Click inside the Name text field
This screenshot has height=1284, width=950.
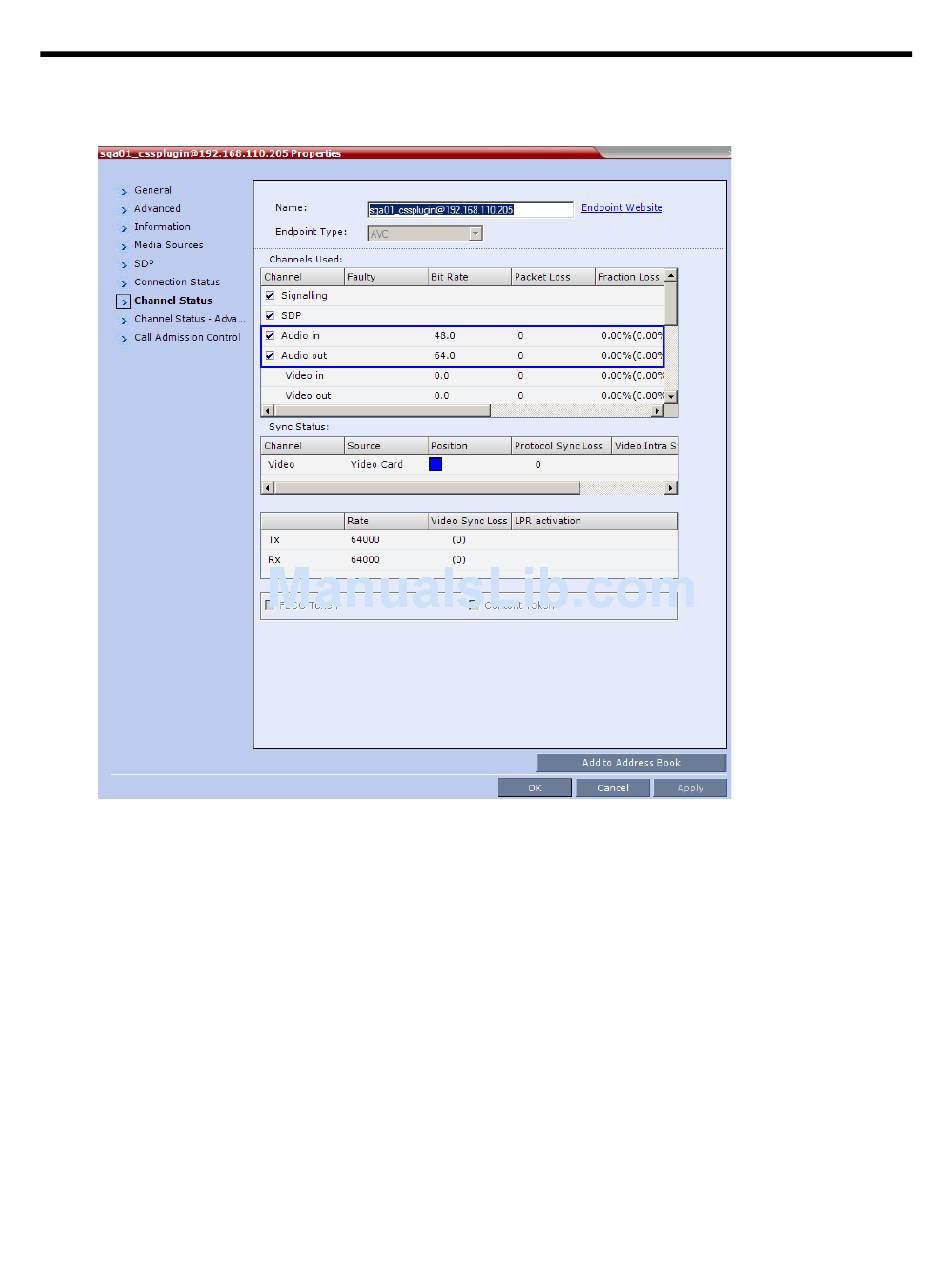pos(470,210)
